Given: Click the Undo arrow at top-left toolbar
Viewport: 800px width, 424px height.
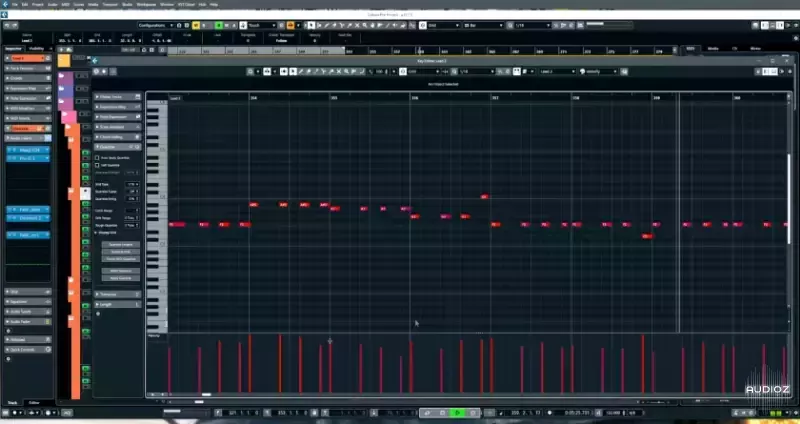Looking at the screenshot, I should 7,25.
